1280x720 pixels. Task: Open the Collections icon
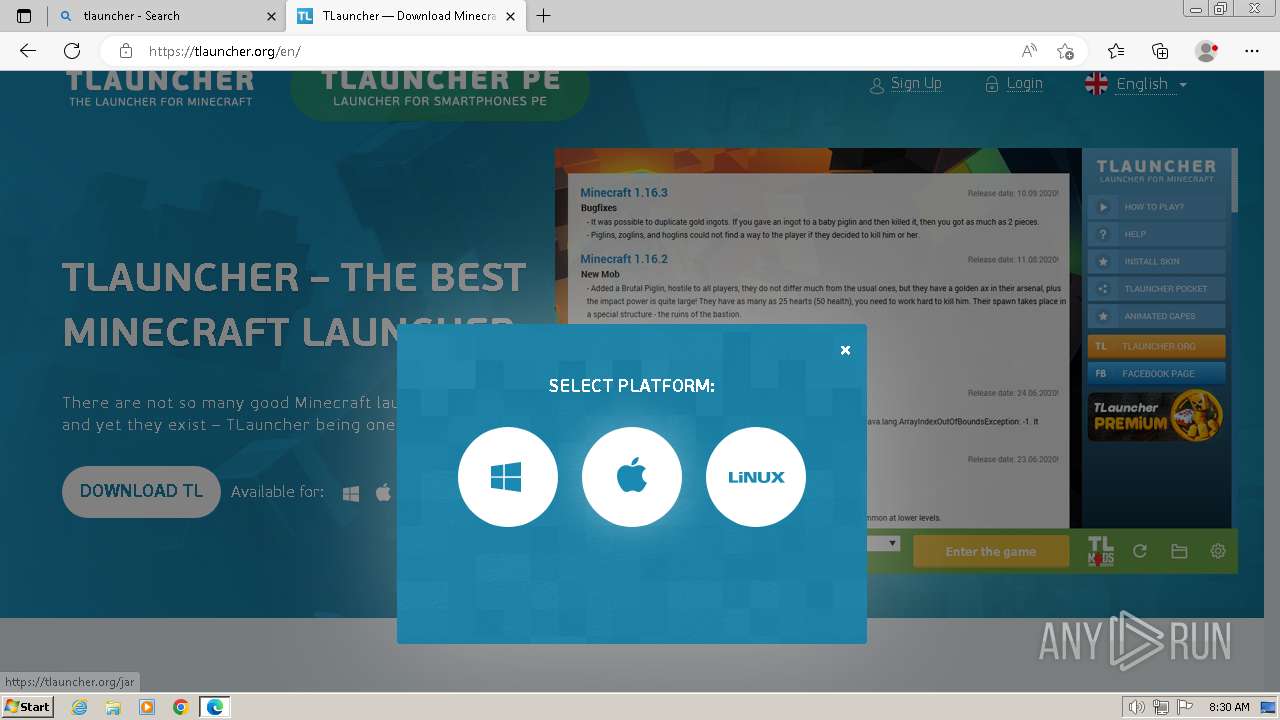click(x=1160, y=51)
